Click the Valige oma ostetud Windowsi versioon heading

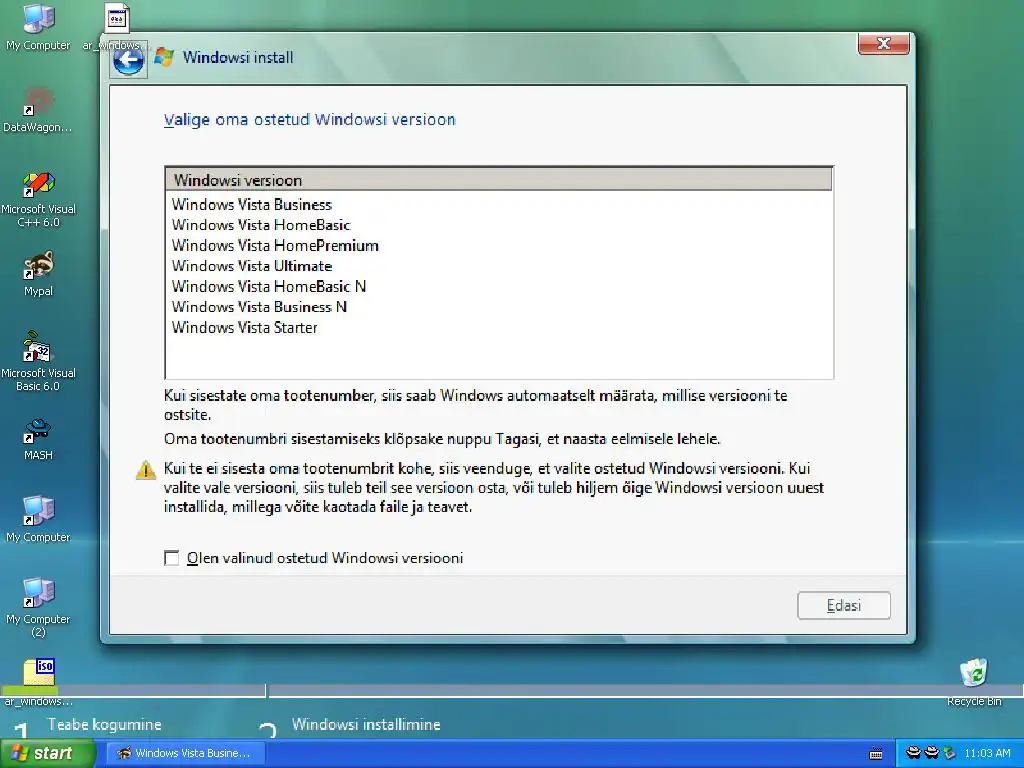pos(310,120)
